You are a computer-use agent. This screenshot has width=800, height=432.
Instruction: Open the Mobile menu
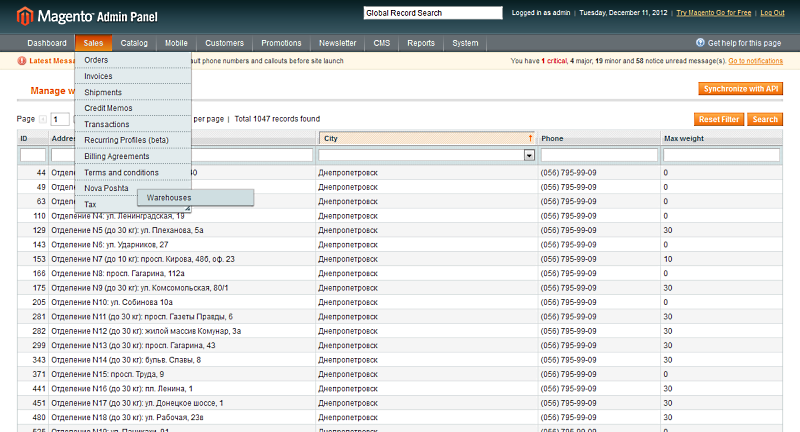click(176, 43)
